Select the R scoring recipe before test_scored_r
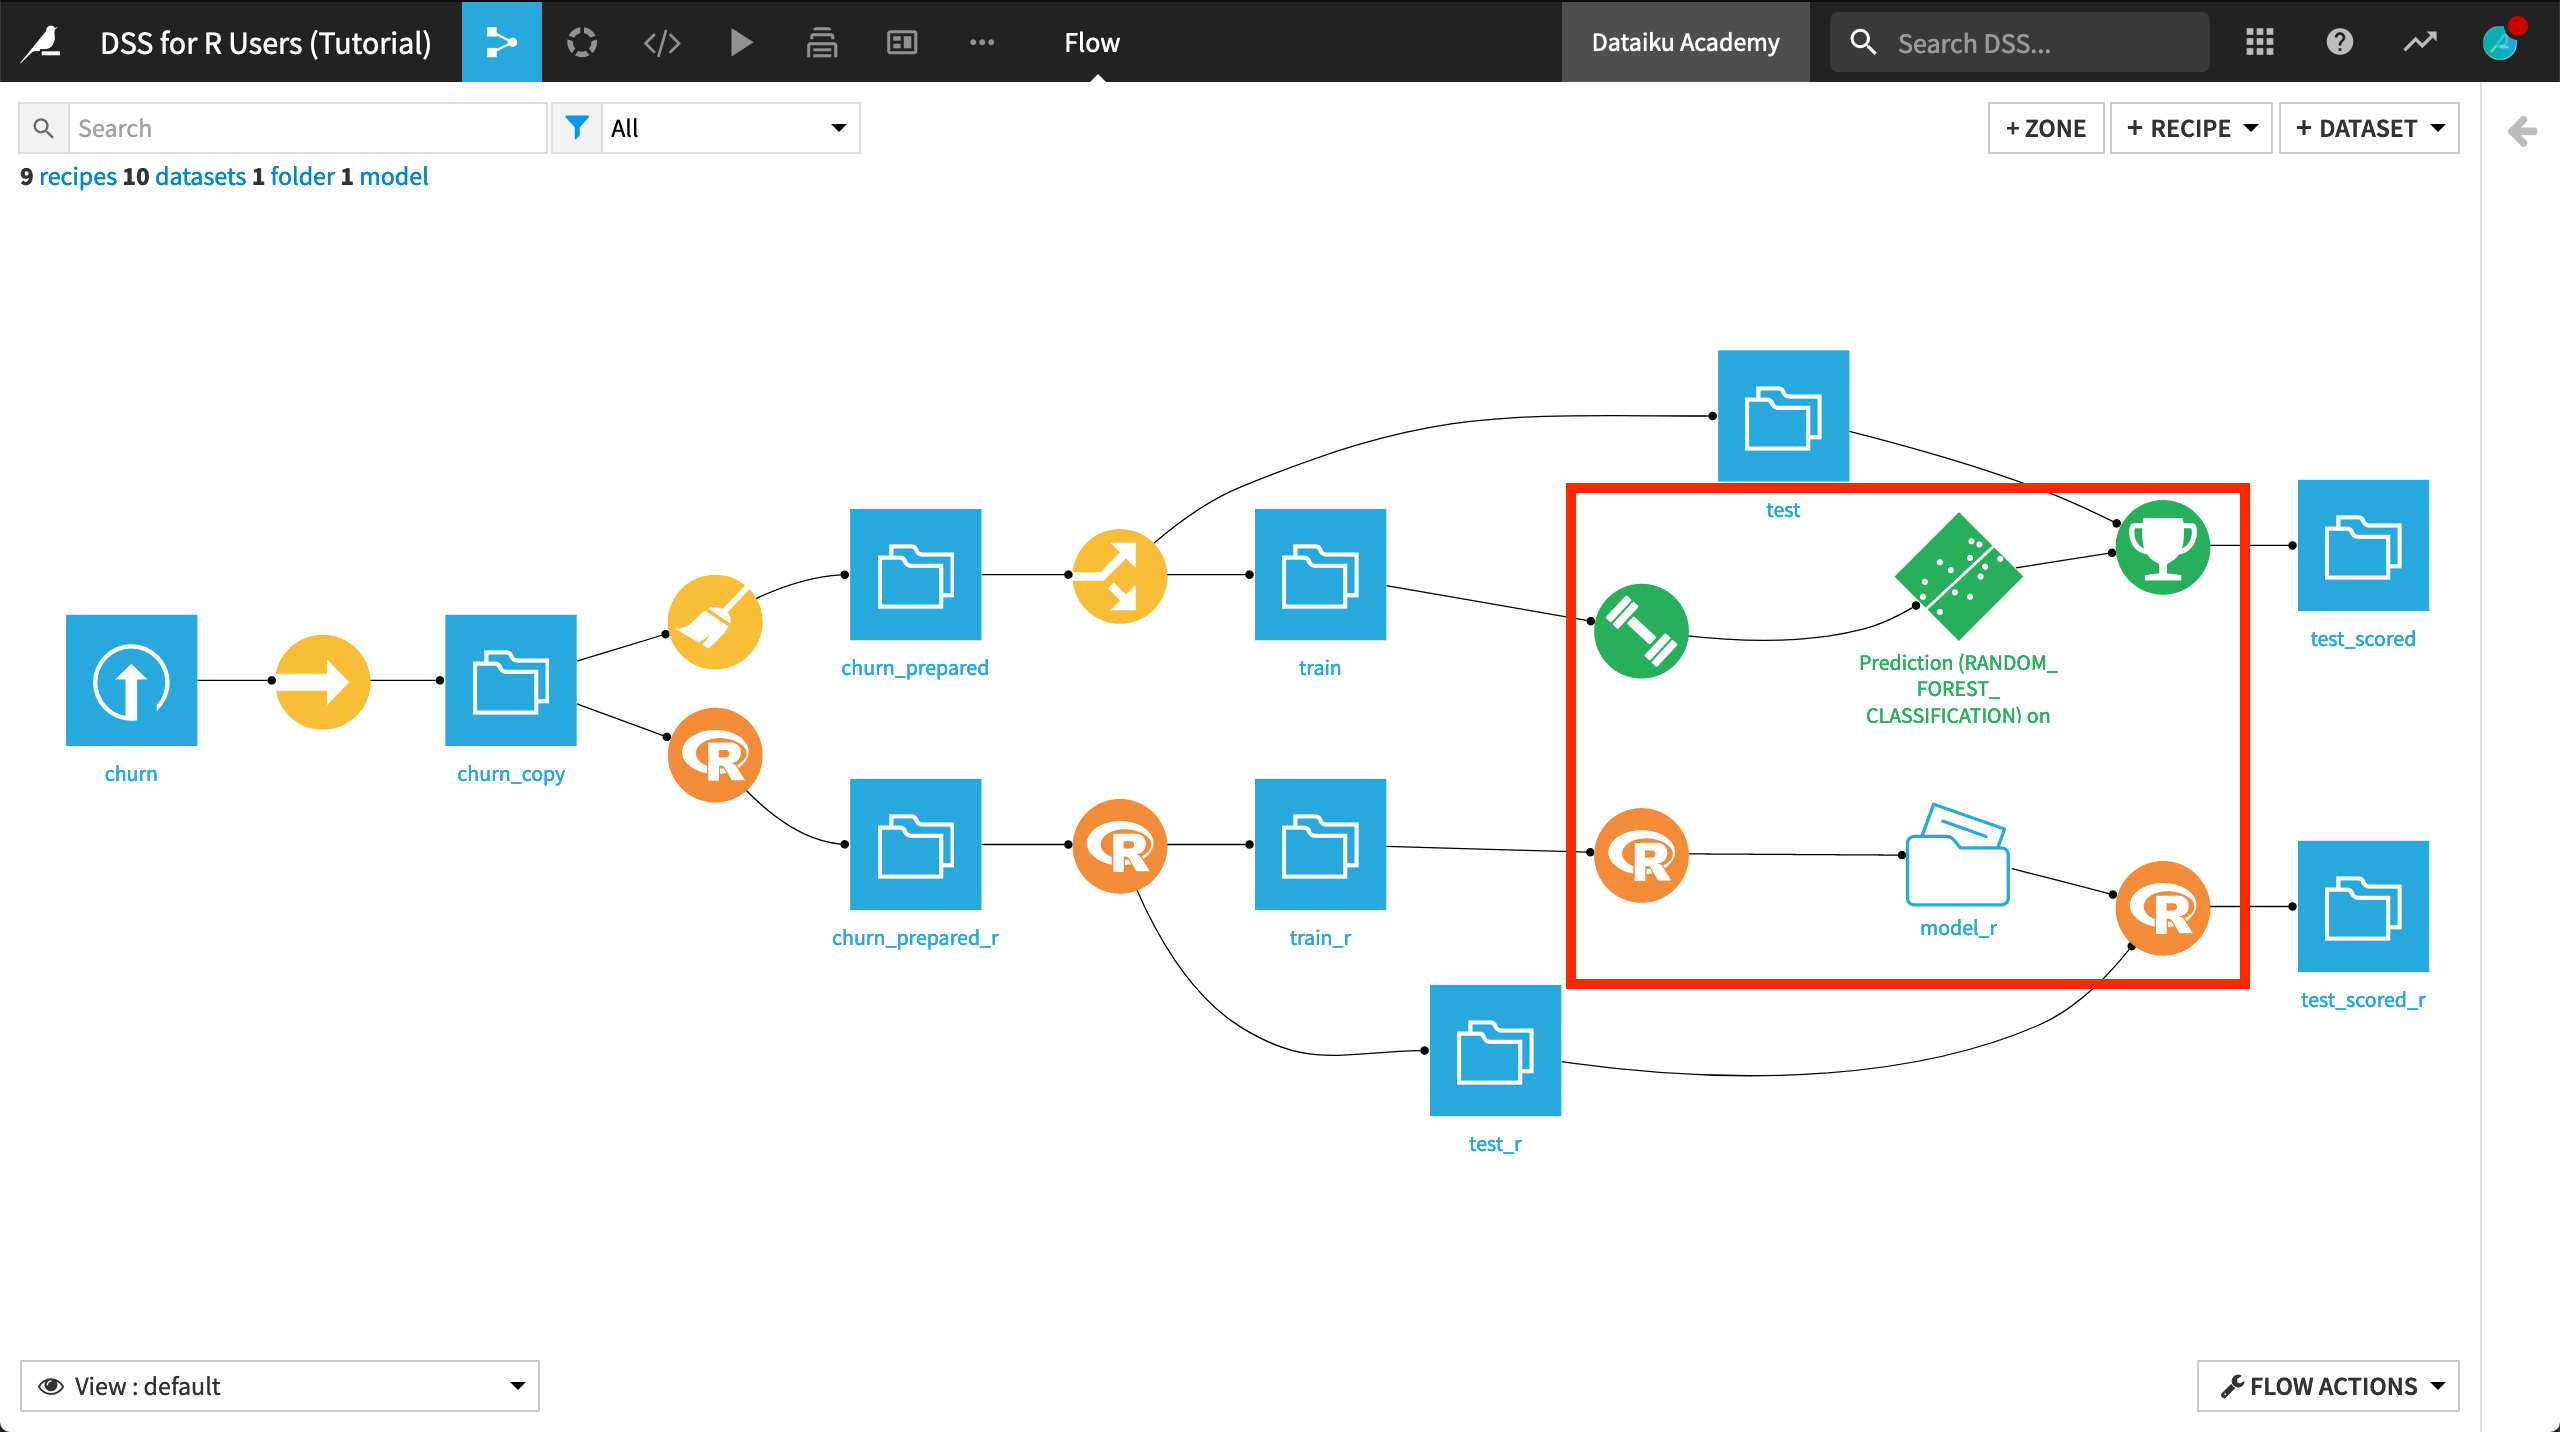2560x1432 pixels. click(2163, 908)
